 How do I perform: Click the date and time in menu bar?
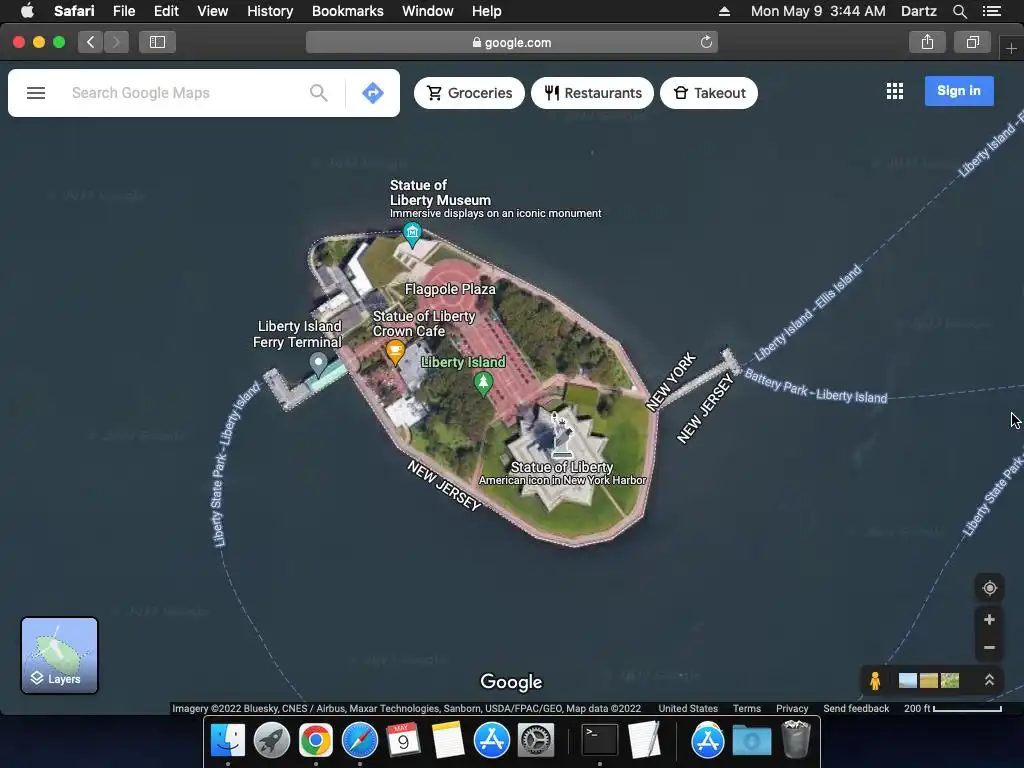[x=818, y=11]
